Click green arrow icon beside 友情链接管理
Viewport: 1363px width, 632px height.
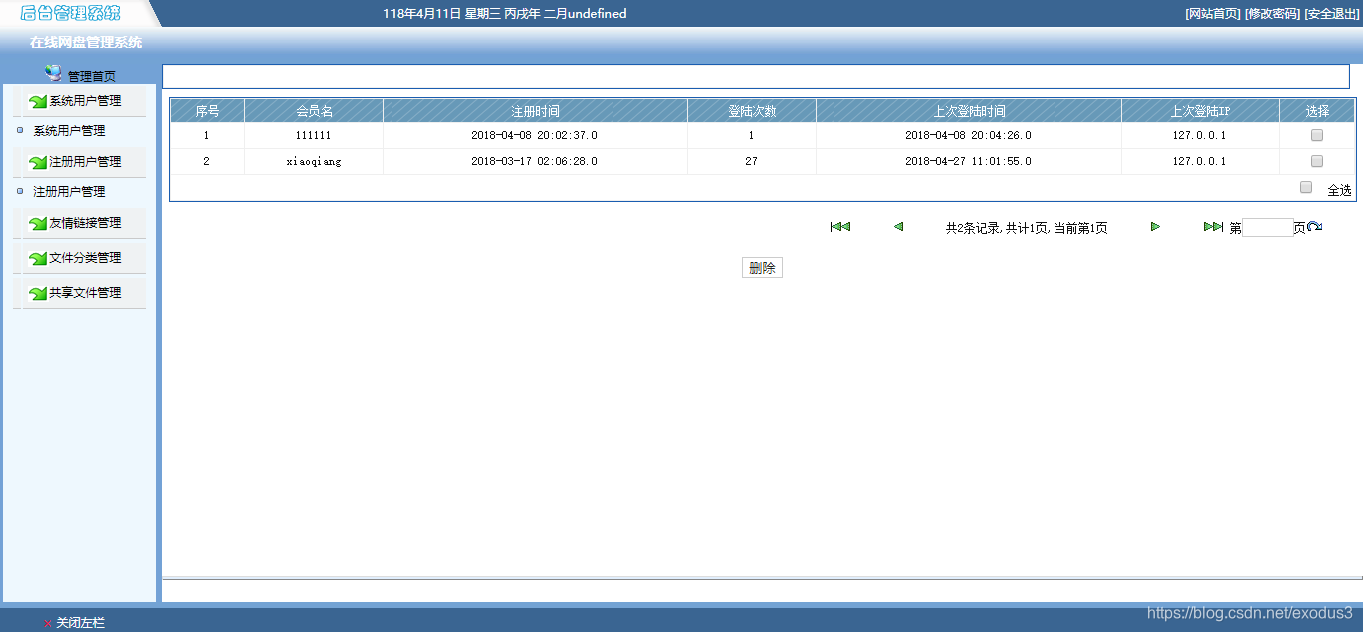click(x=38, y=223)
